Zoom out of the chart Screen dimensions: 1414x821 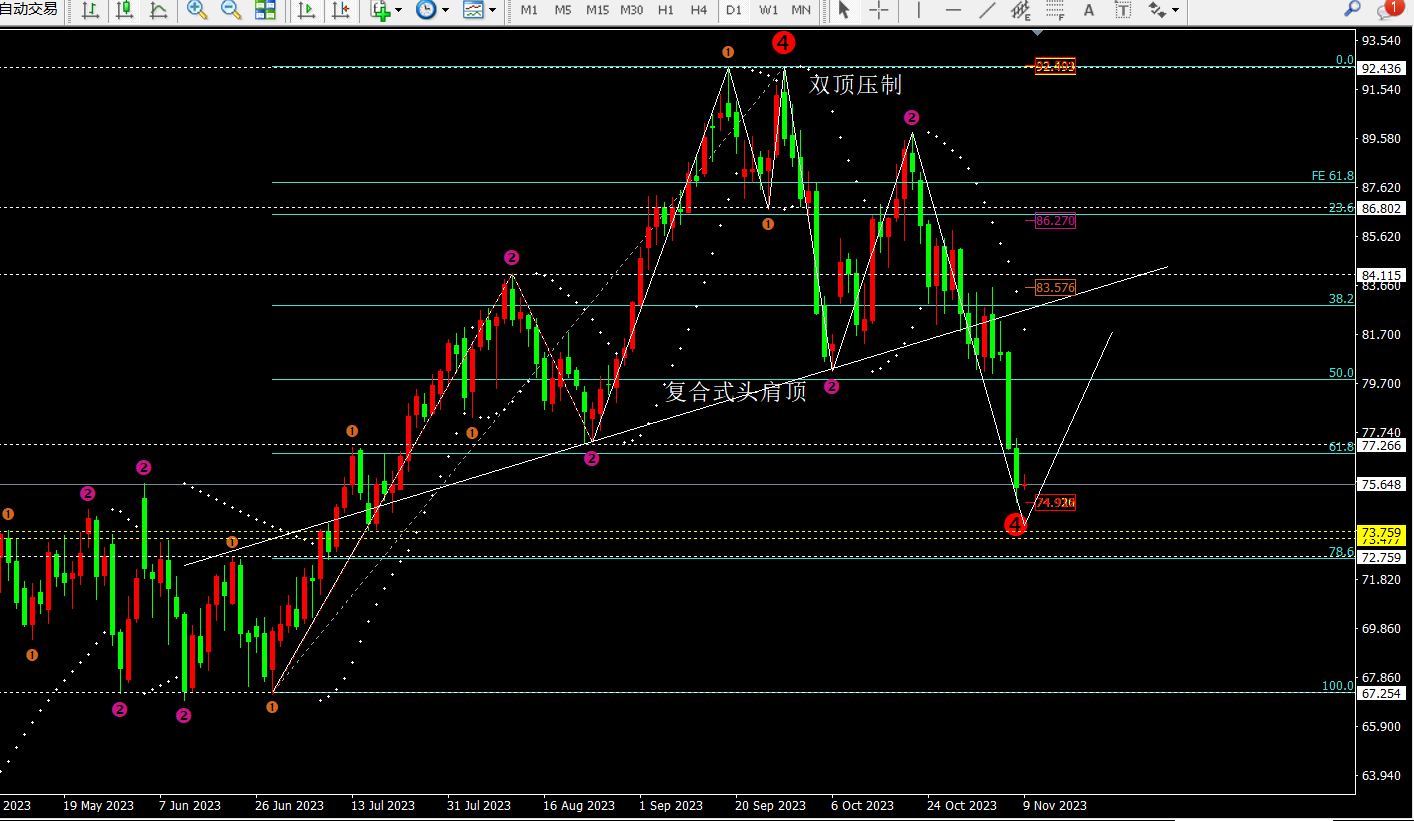231,10
